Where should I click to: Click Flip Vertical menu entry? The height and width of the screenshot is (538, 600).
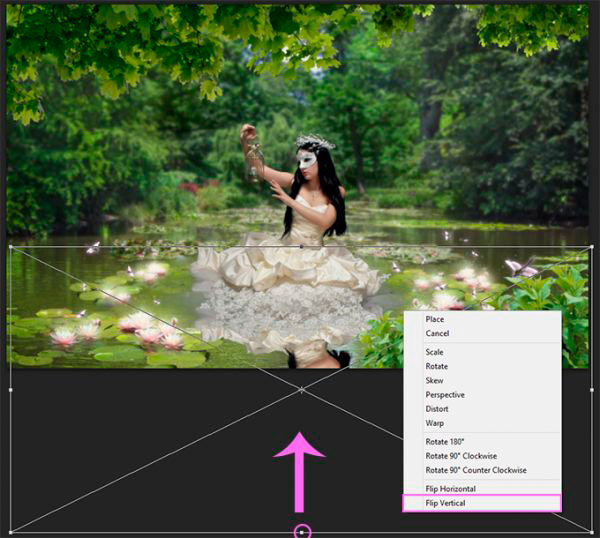click(x=482, y=503)
